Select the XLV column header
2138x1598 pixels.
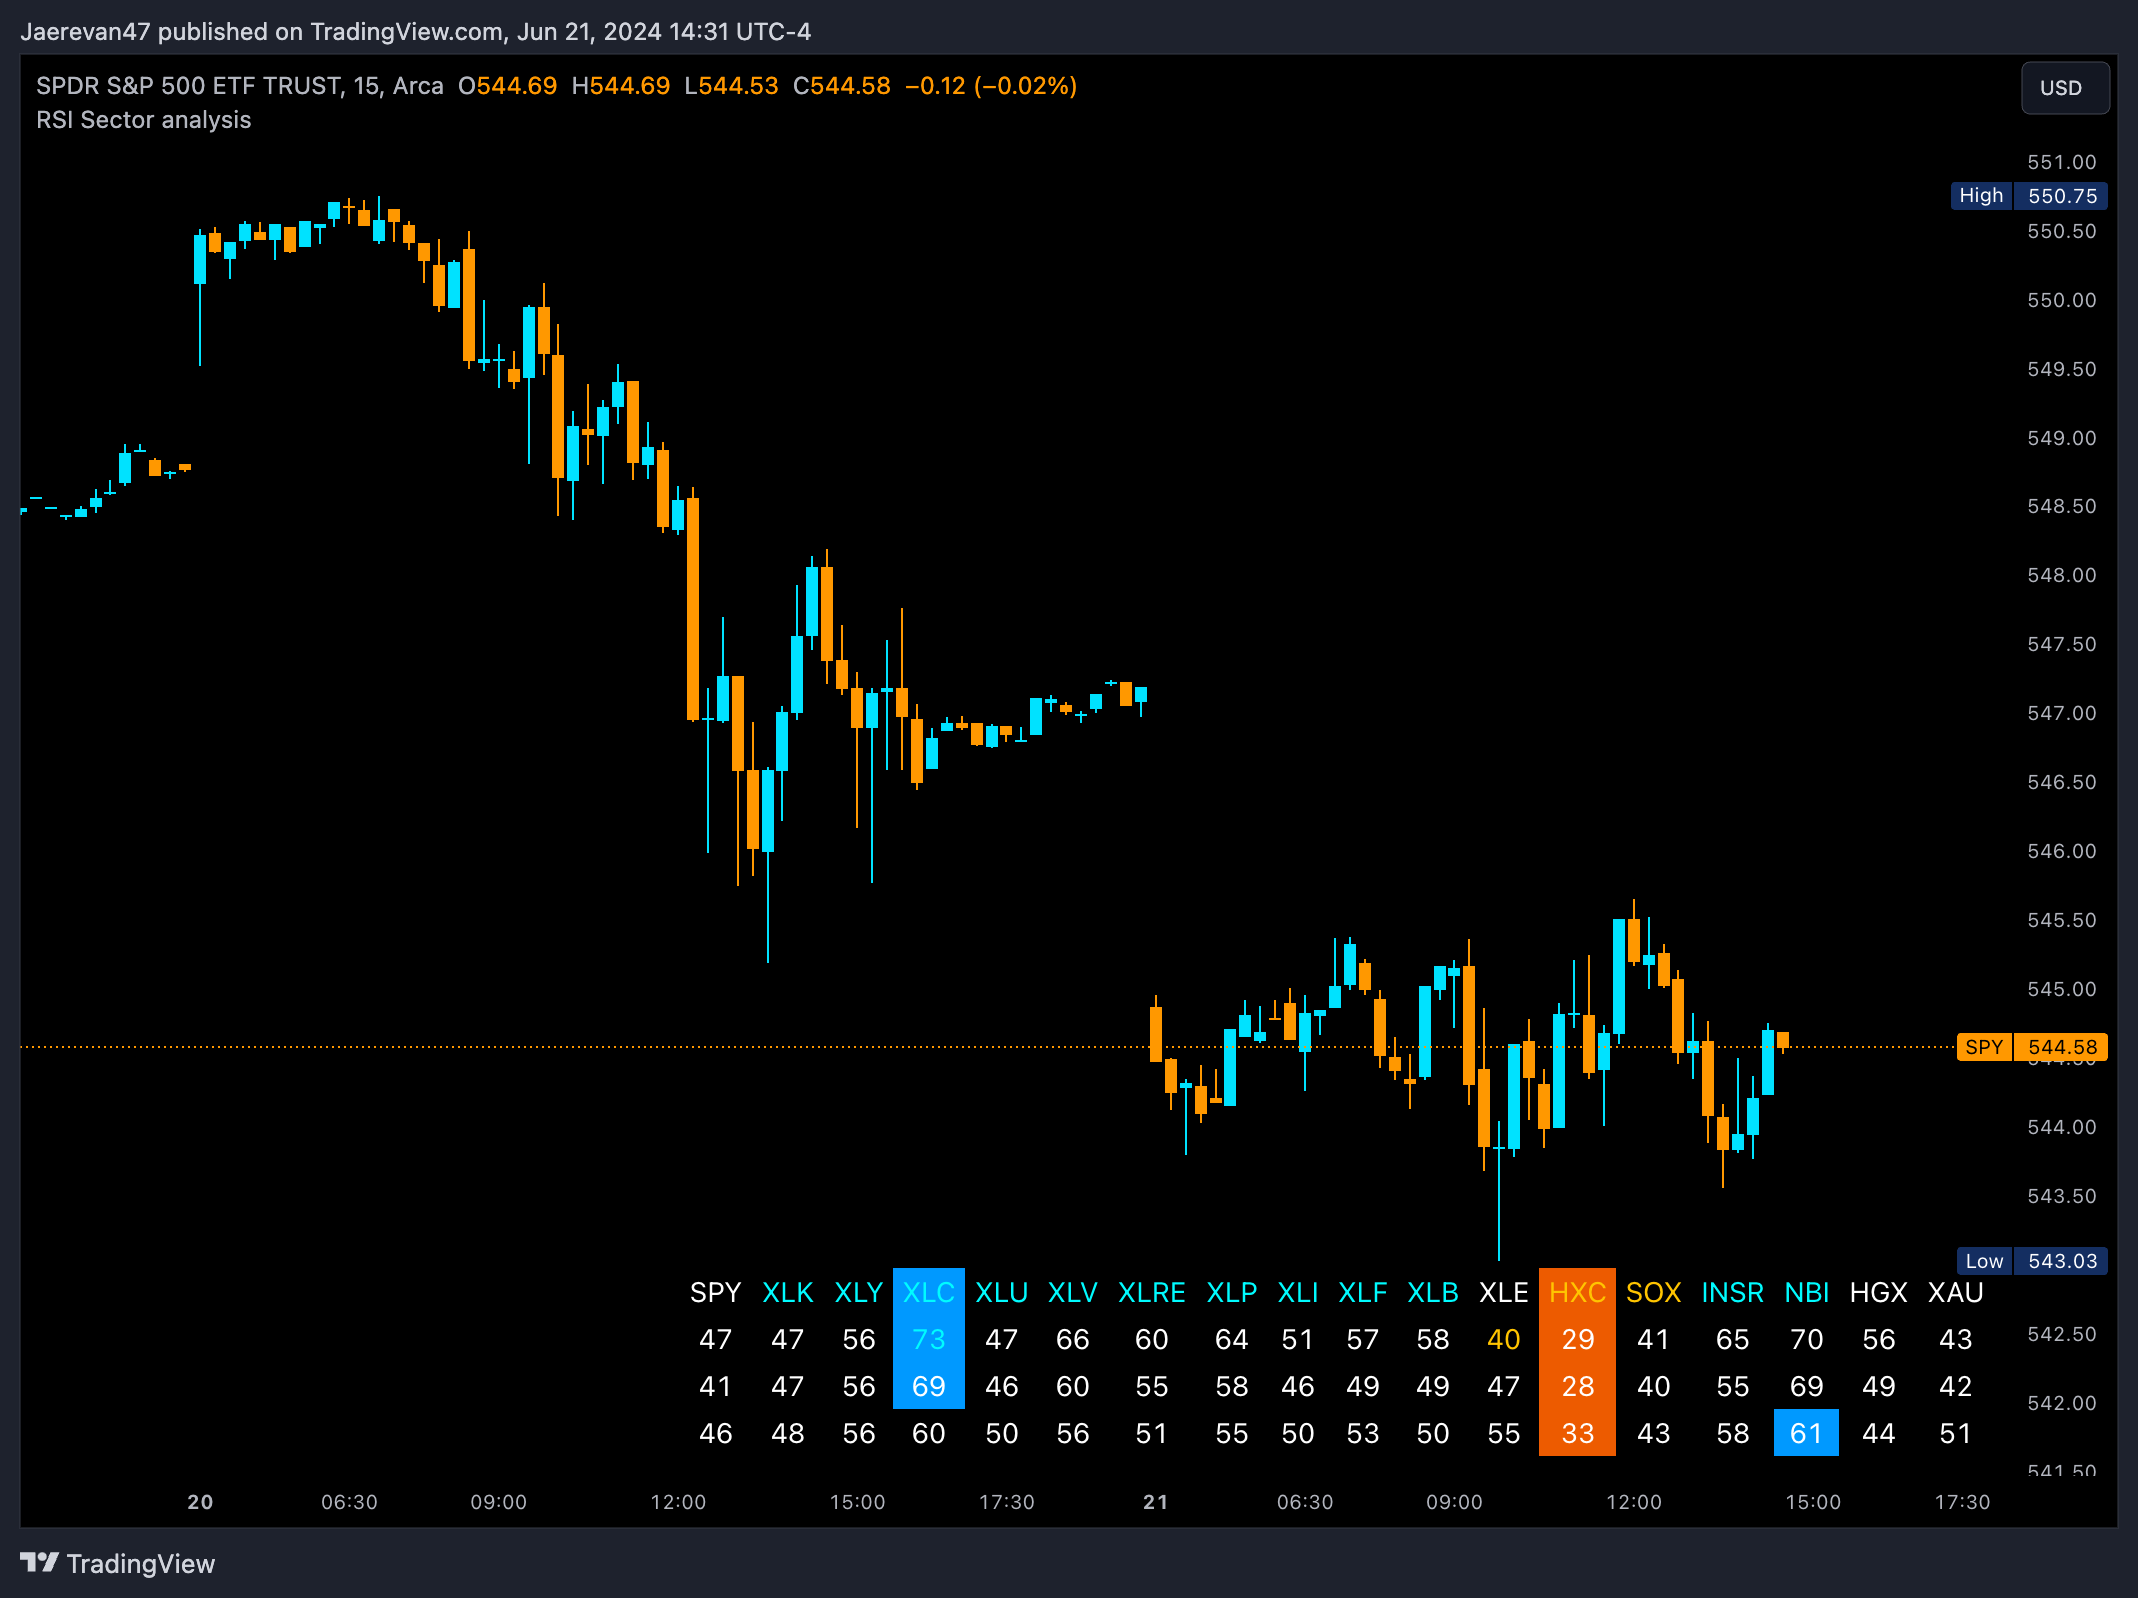coord(1073,1292)
